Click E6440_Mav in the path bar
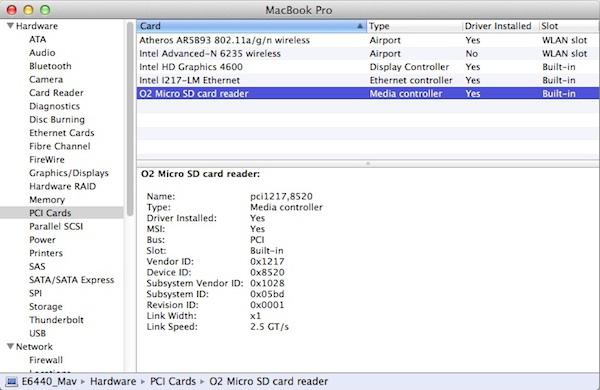 coord(49,381)
